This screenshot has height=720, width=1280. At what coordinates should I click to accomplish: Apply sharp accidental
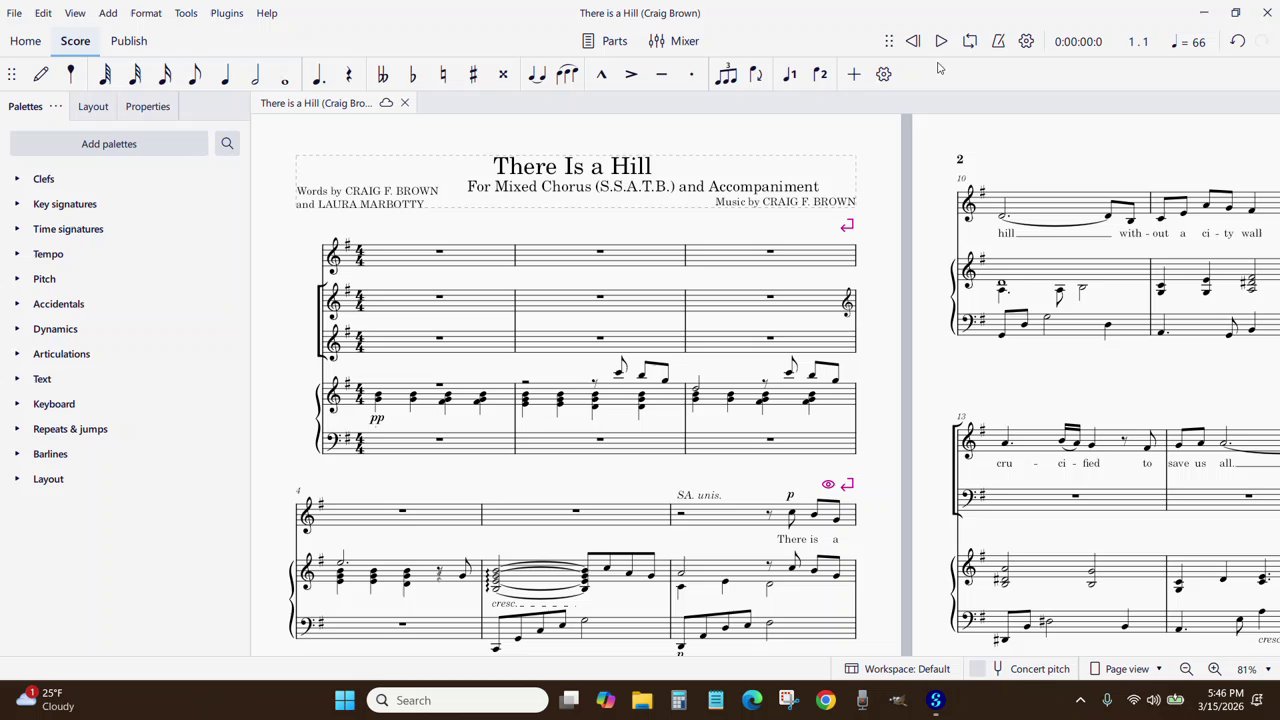(473, 74)
